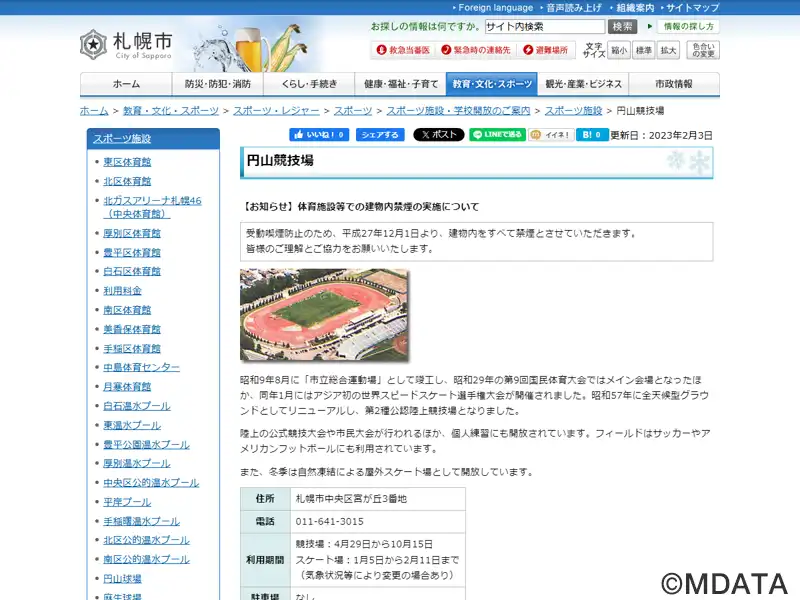Open 厚別区体育館 sidebar link
This screenshot has height=600, width=800.
132,234
